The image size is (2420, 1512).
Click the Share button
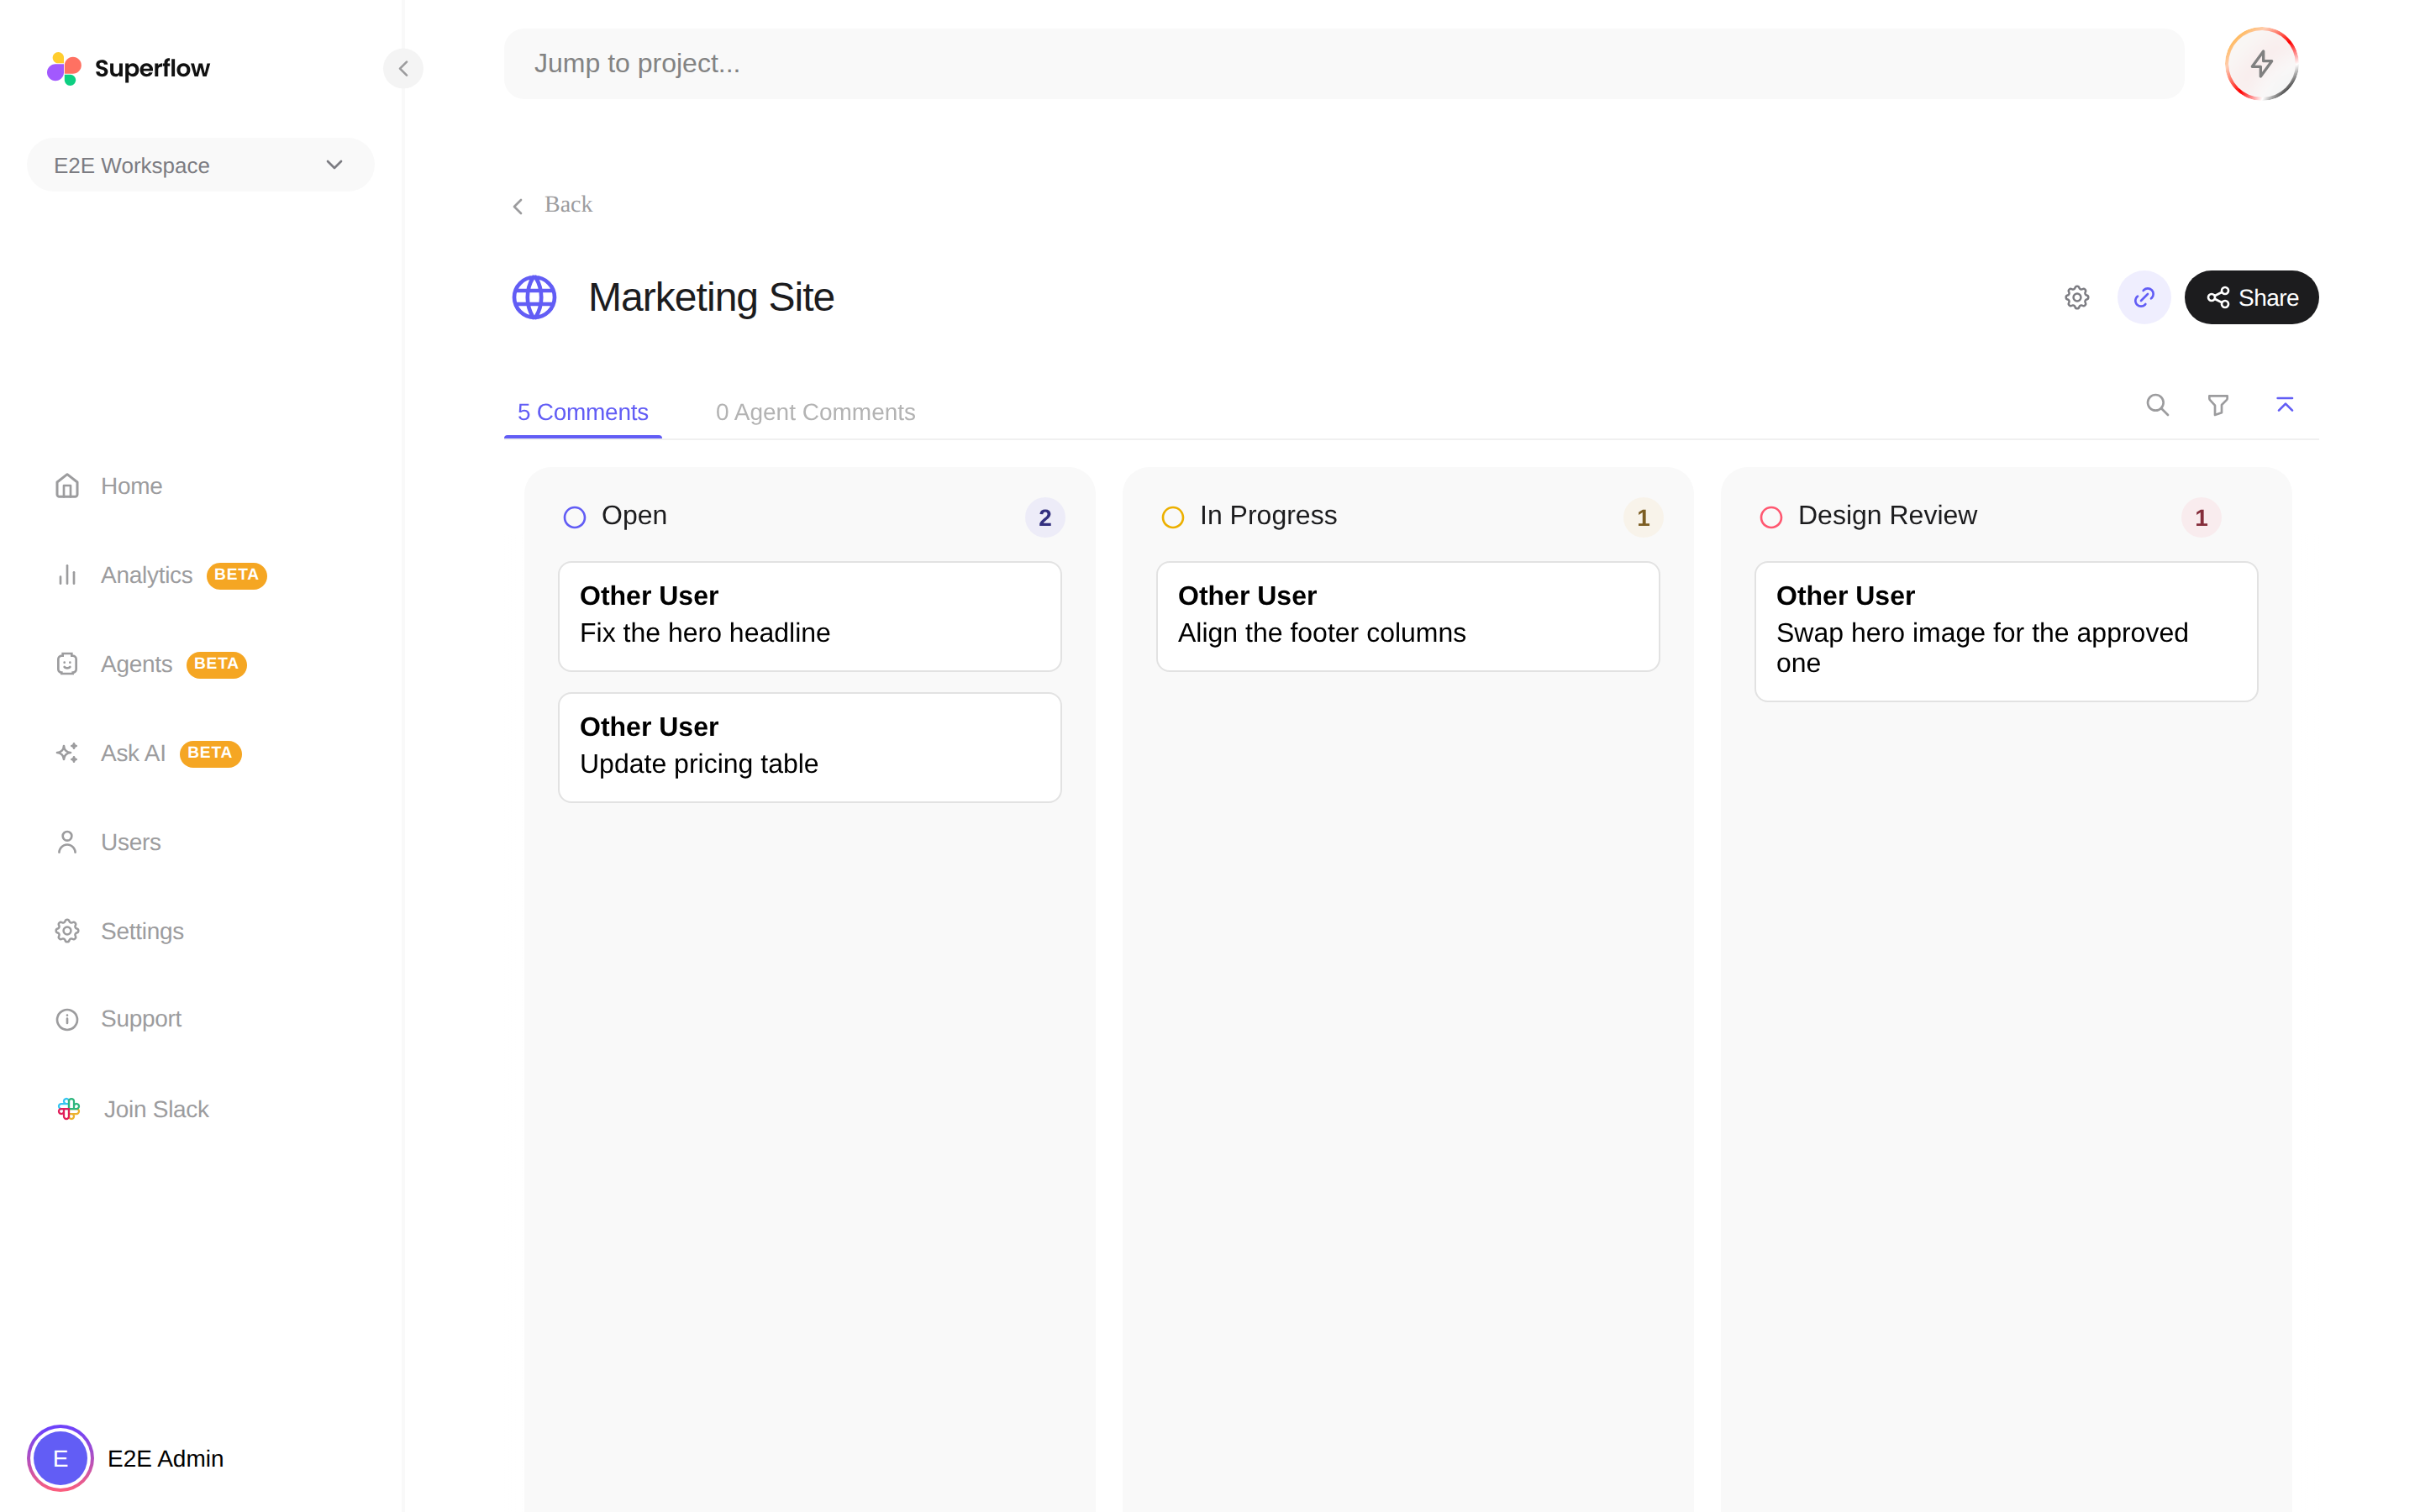(2251, 297)
